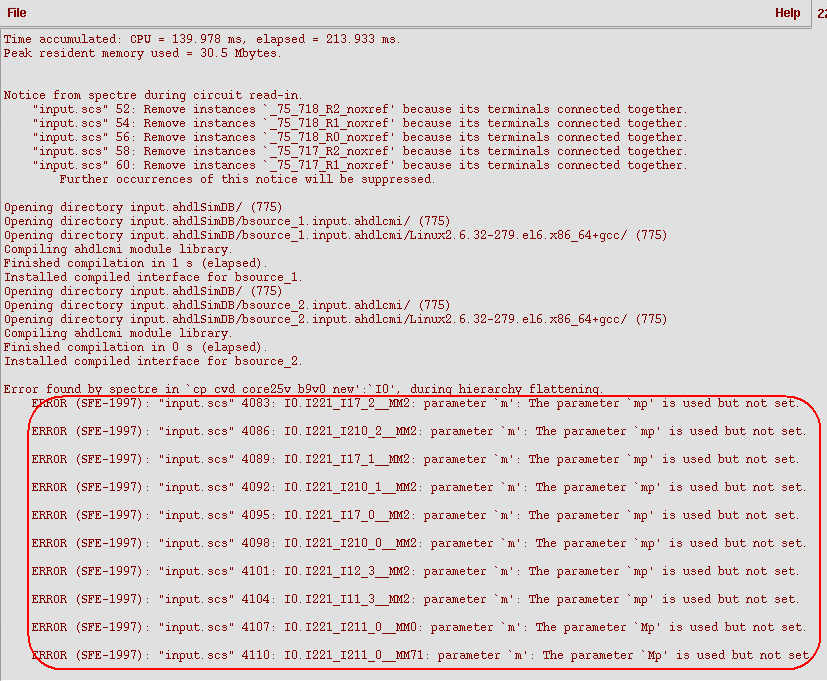This screenshot has width=827, height=681.
Task: Click the 'Time accumulated' CPU line
Action: [201, 39]
